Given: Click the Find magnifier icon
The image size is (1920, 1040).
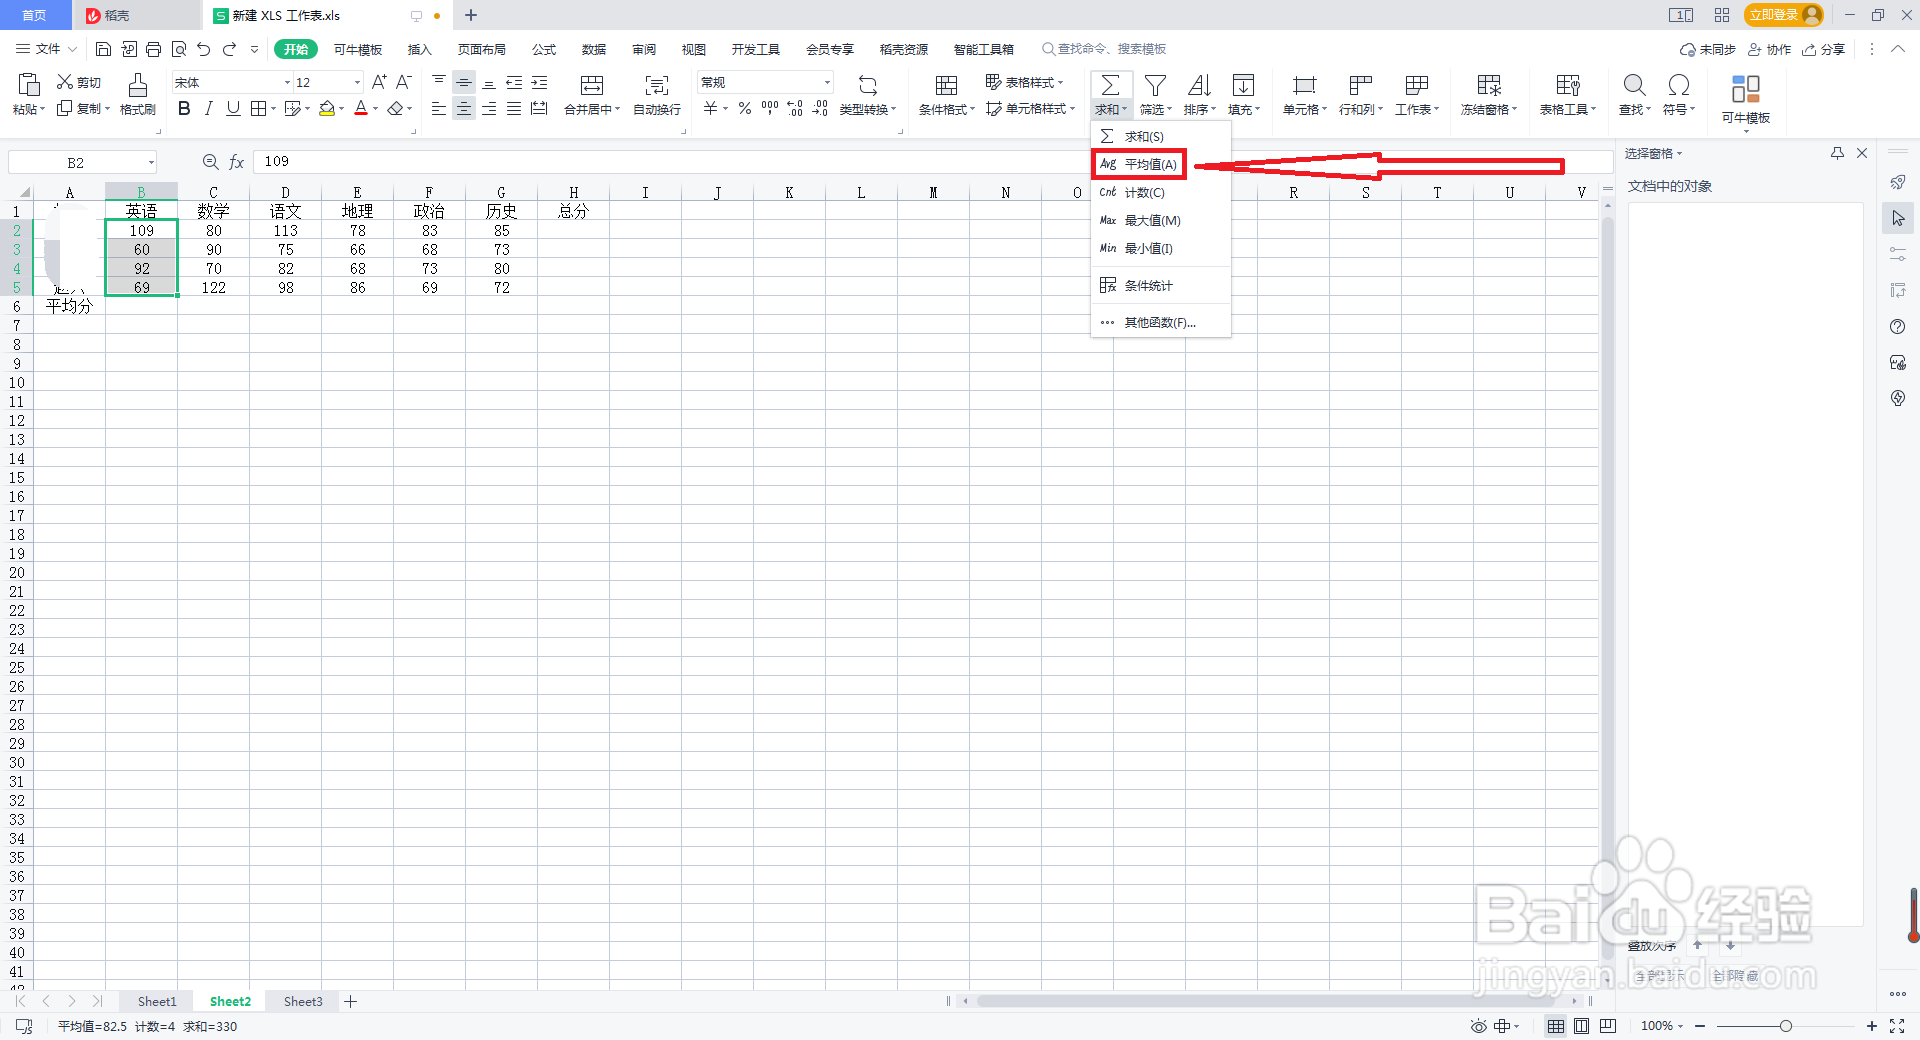Looking at the screenshot, I should tap(1634, 85).
